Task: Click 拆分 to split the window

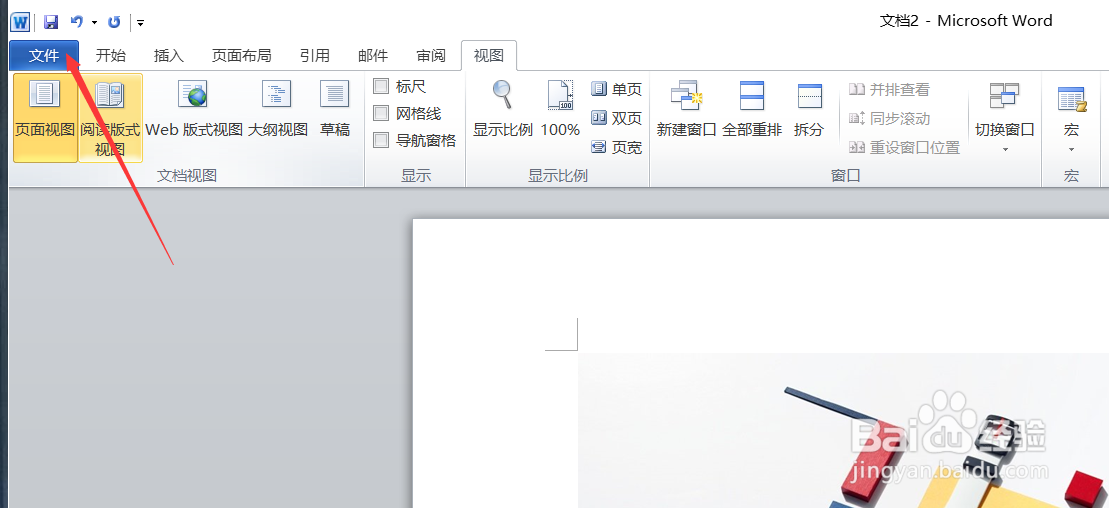Action: click(x=809, y=110)
